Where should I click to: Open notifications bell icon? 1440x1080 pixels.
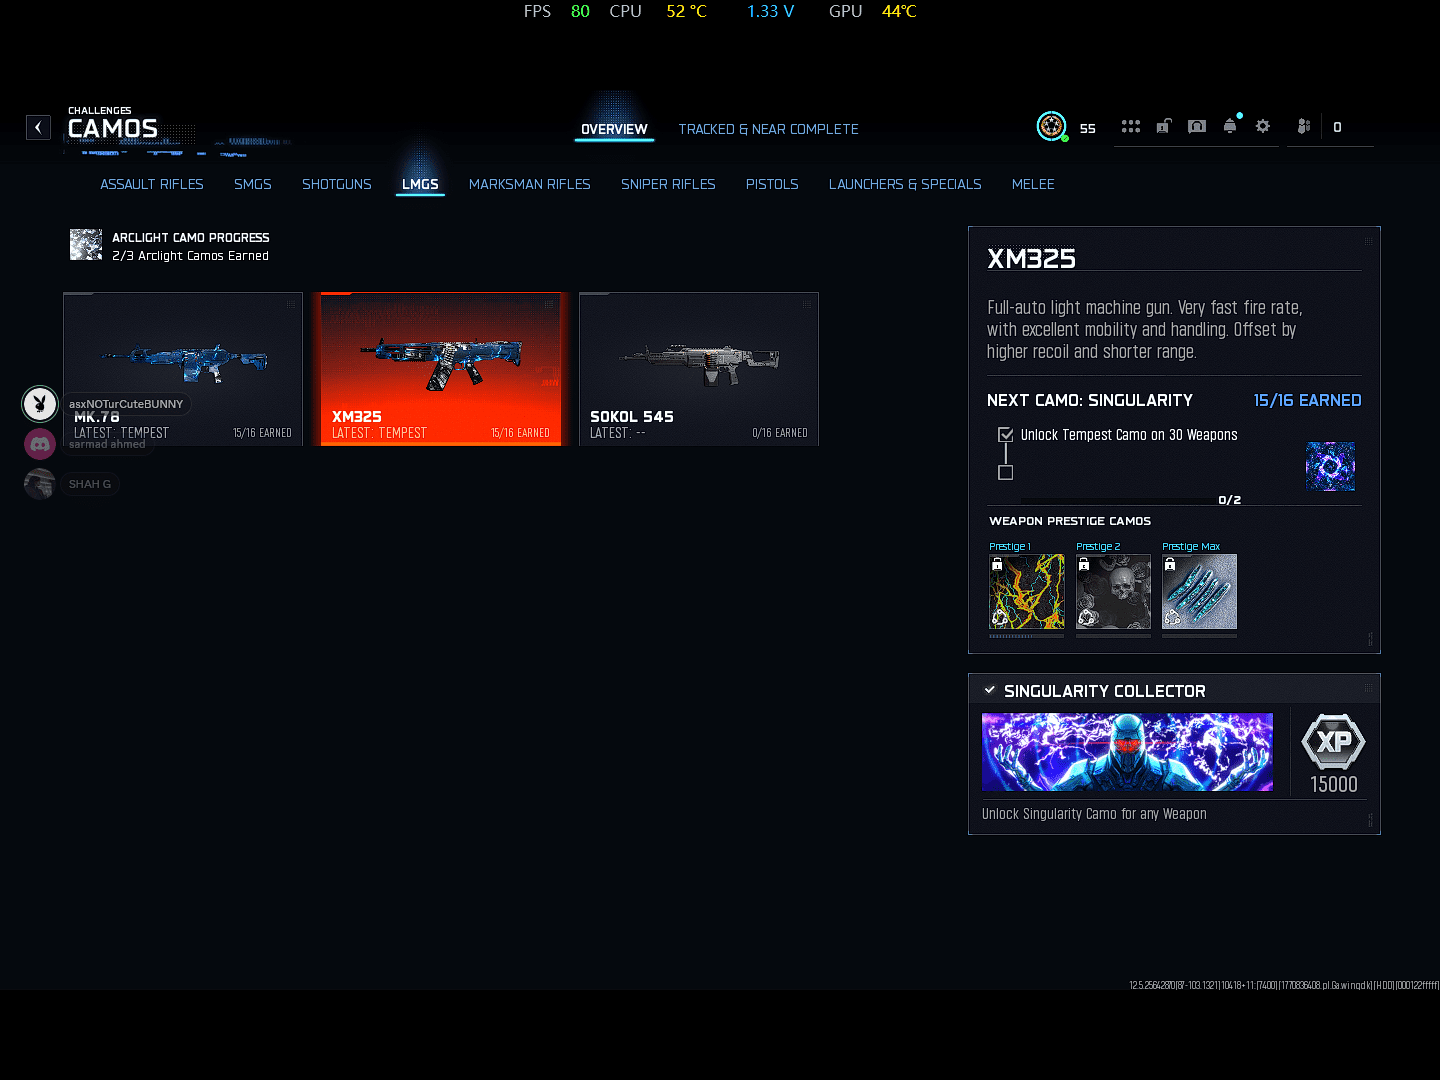[x=1230, y=127]
